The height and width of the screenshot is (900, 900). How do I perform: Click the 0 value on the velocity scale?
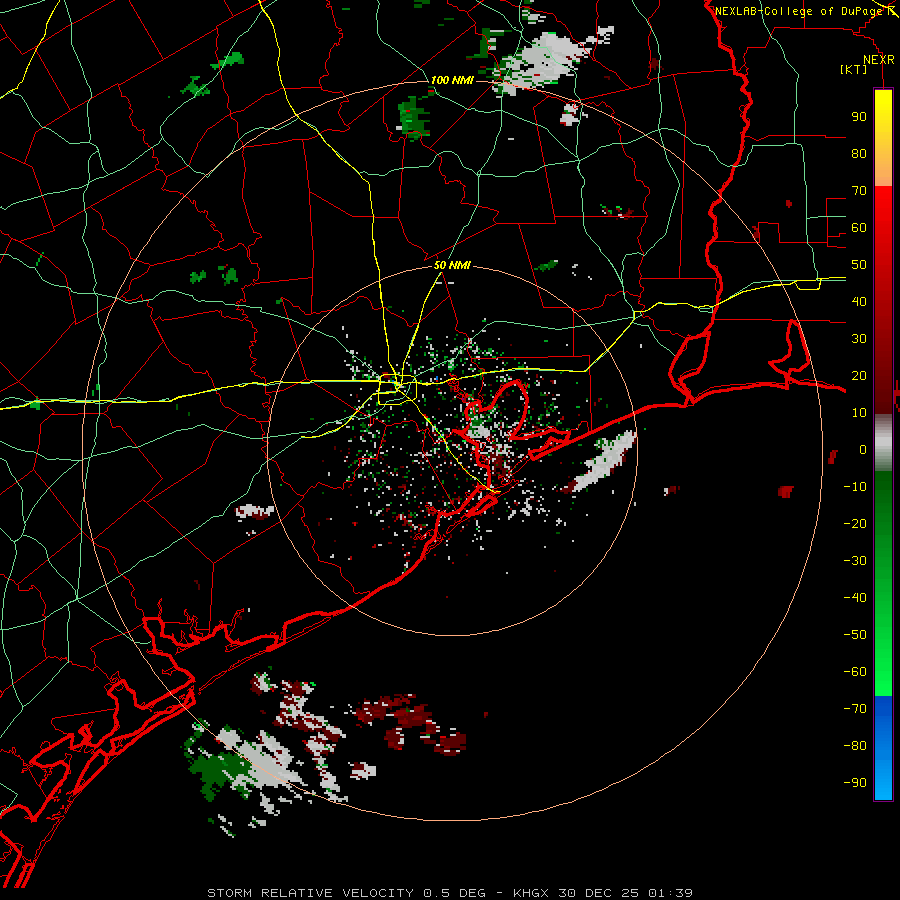863,449
